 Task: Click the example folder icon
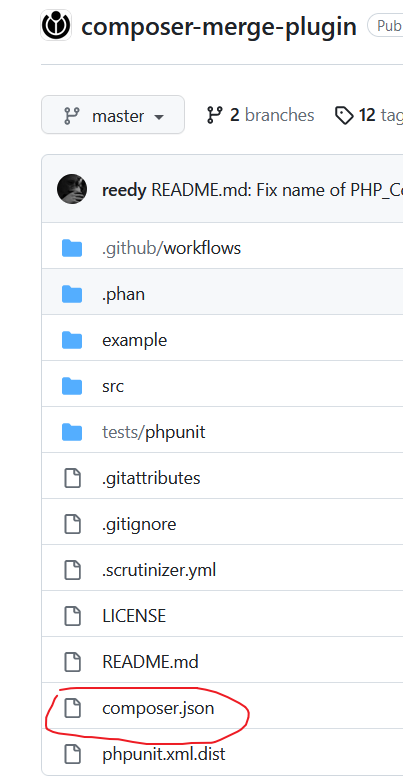click(x=72, y=340)
